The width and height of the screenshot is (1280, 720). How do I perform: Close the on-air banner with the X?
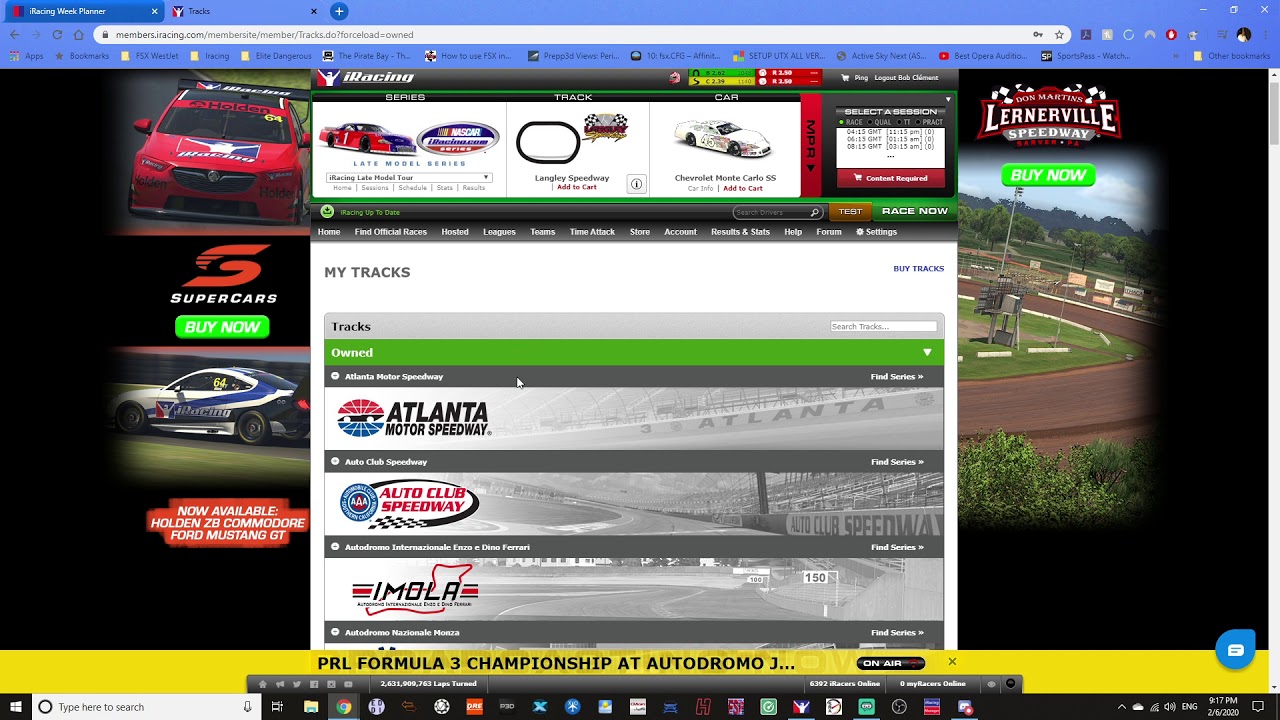click(x=952, y=662)
